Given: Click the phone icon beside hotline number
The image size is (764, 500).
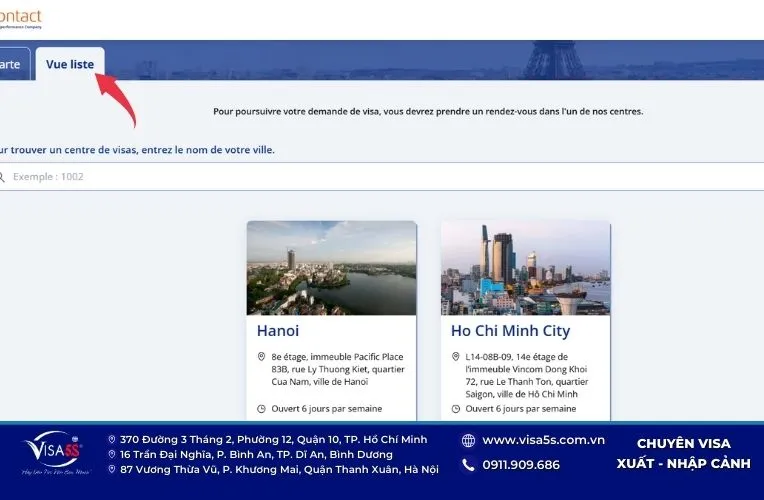Looking at the screenshot, I should pyautogui.click(x=468, y=465).
